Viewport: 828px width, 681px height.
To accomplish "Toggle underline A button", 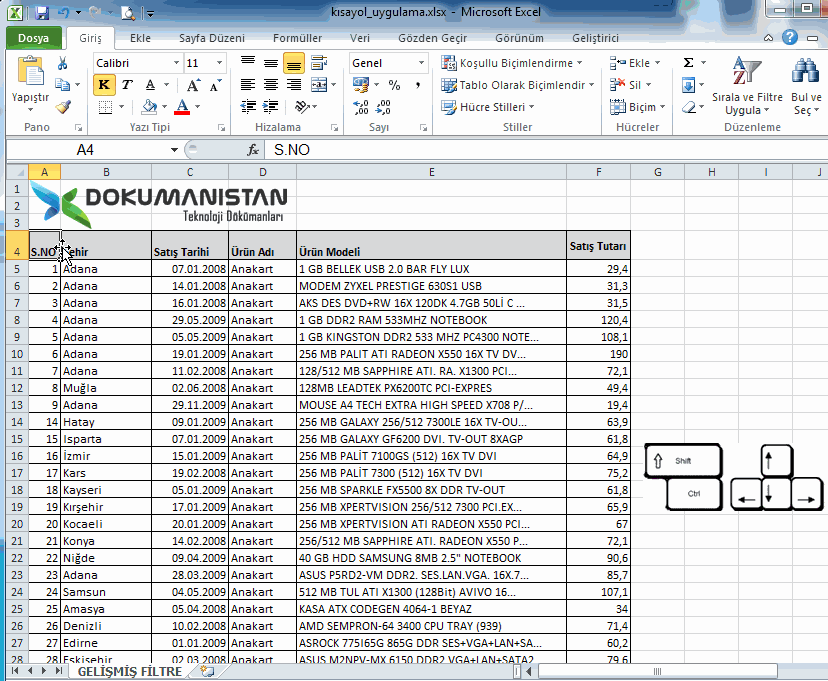I will pyautogui.click(x=150, y=85).
